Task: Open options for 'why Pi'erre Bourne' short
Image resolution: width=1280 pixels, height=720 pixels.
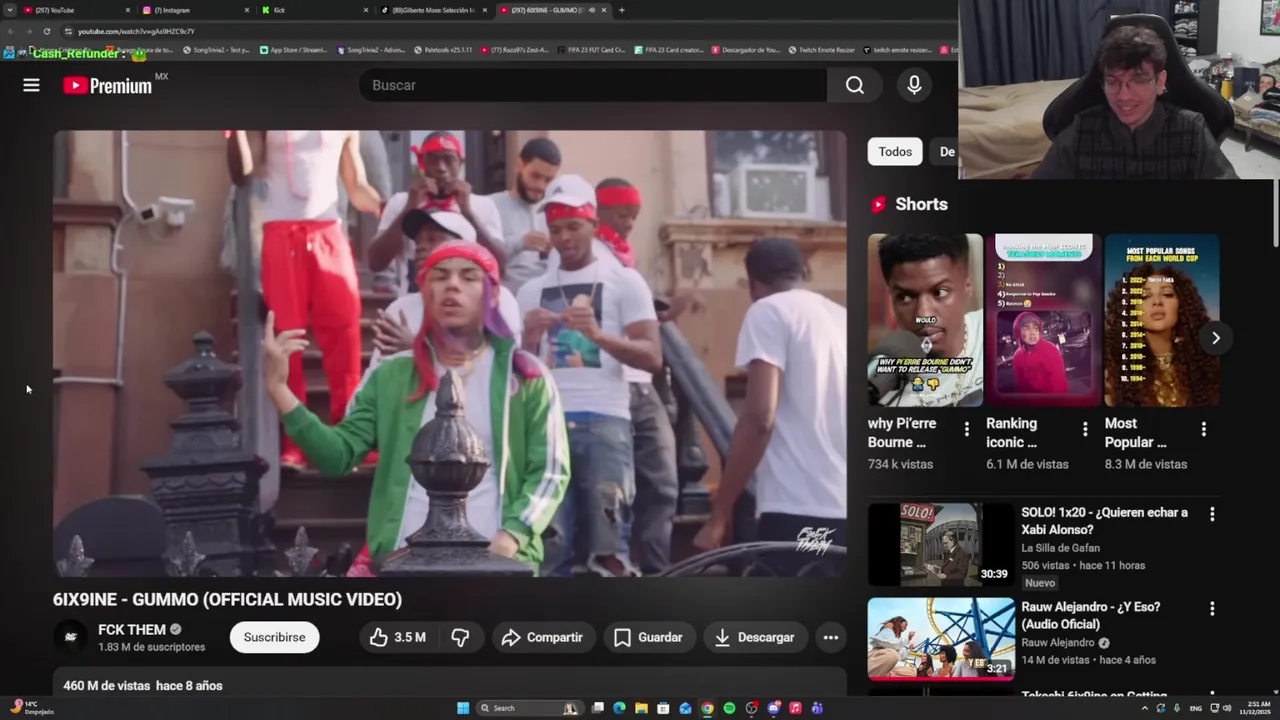Action: pyautogui.click(x=966, y=429)
